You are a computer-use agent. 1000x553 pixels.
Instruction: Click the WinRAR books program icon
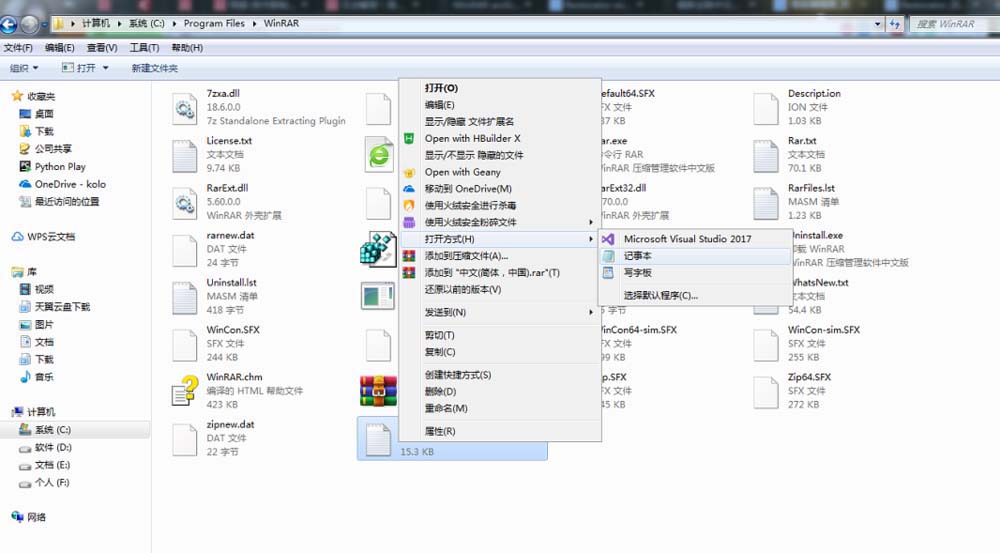tap(379, 391)
